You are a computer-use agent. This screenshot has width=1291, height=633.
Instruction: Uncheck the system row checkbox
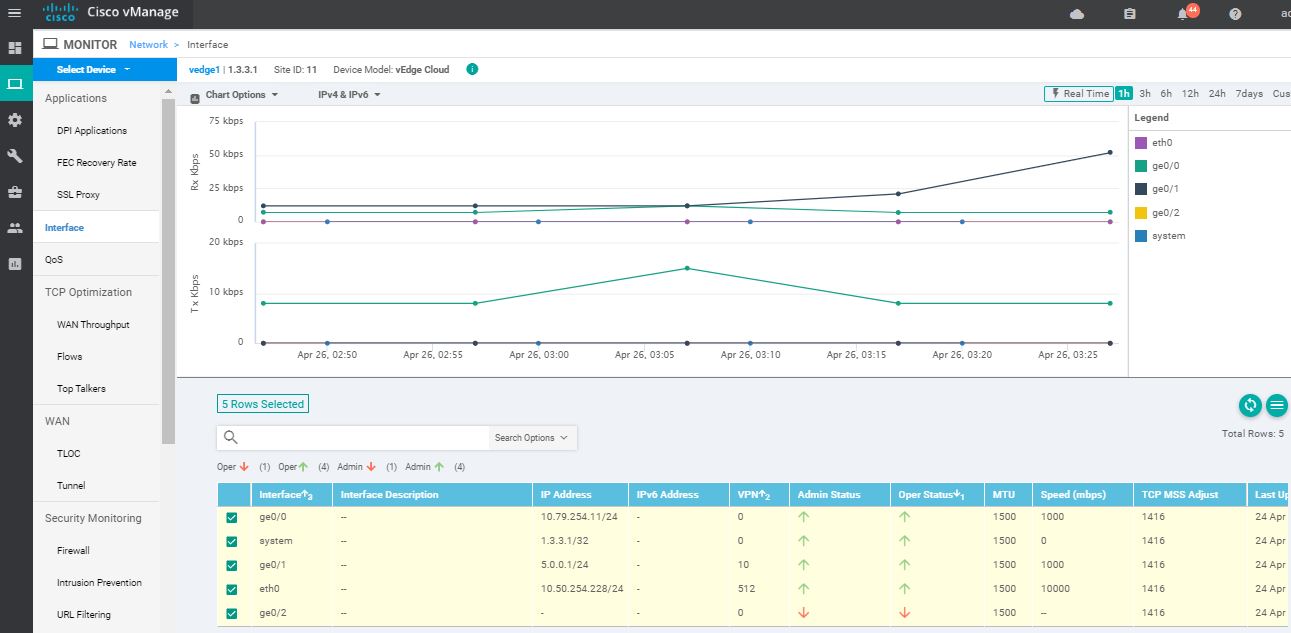click(232, 541)
